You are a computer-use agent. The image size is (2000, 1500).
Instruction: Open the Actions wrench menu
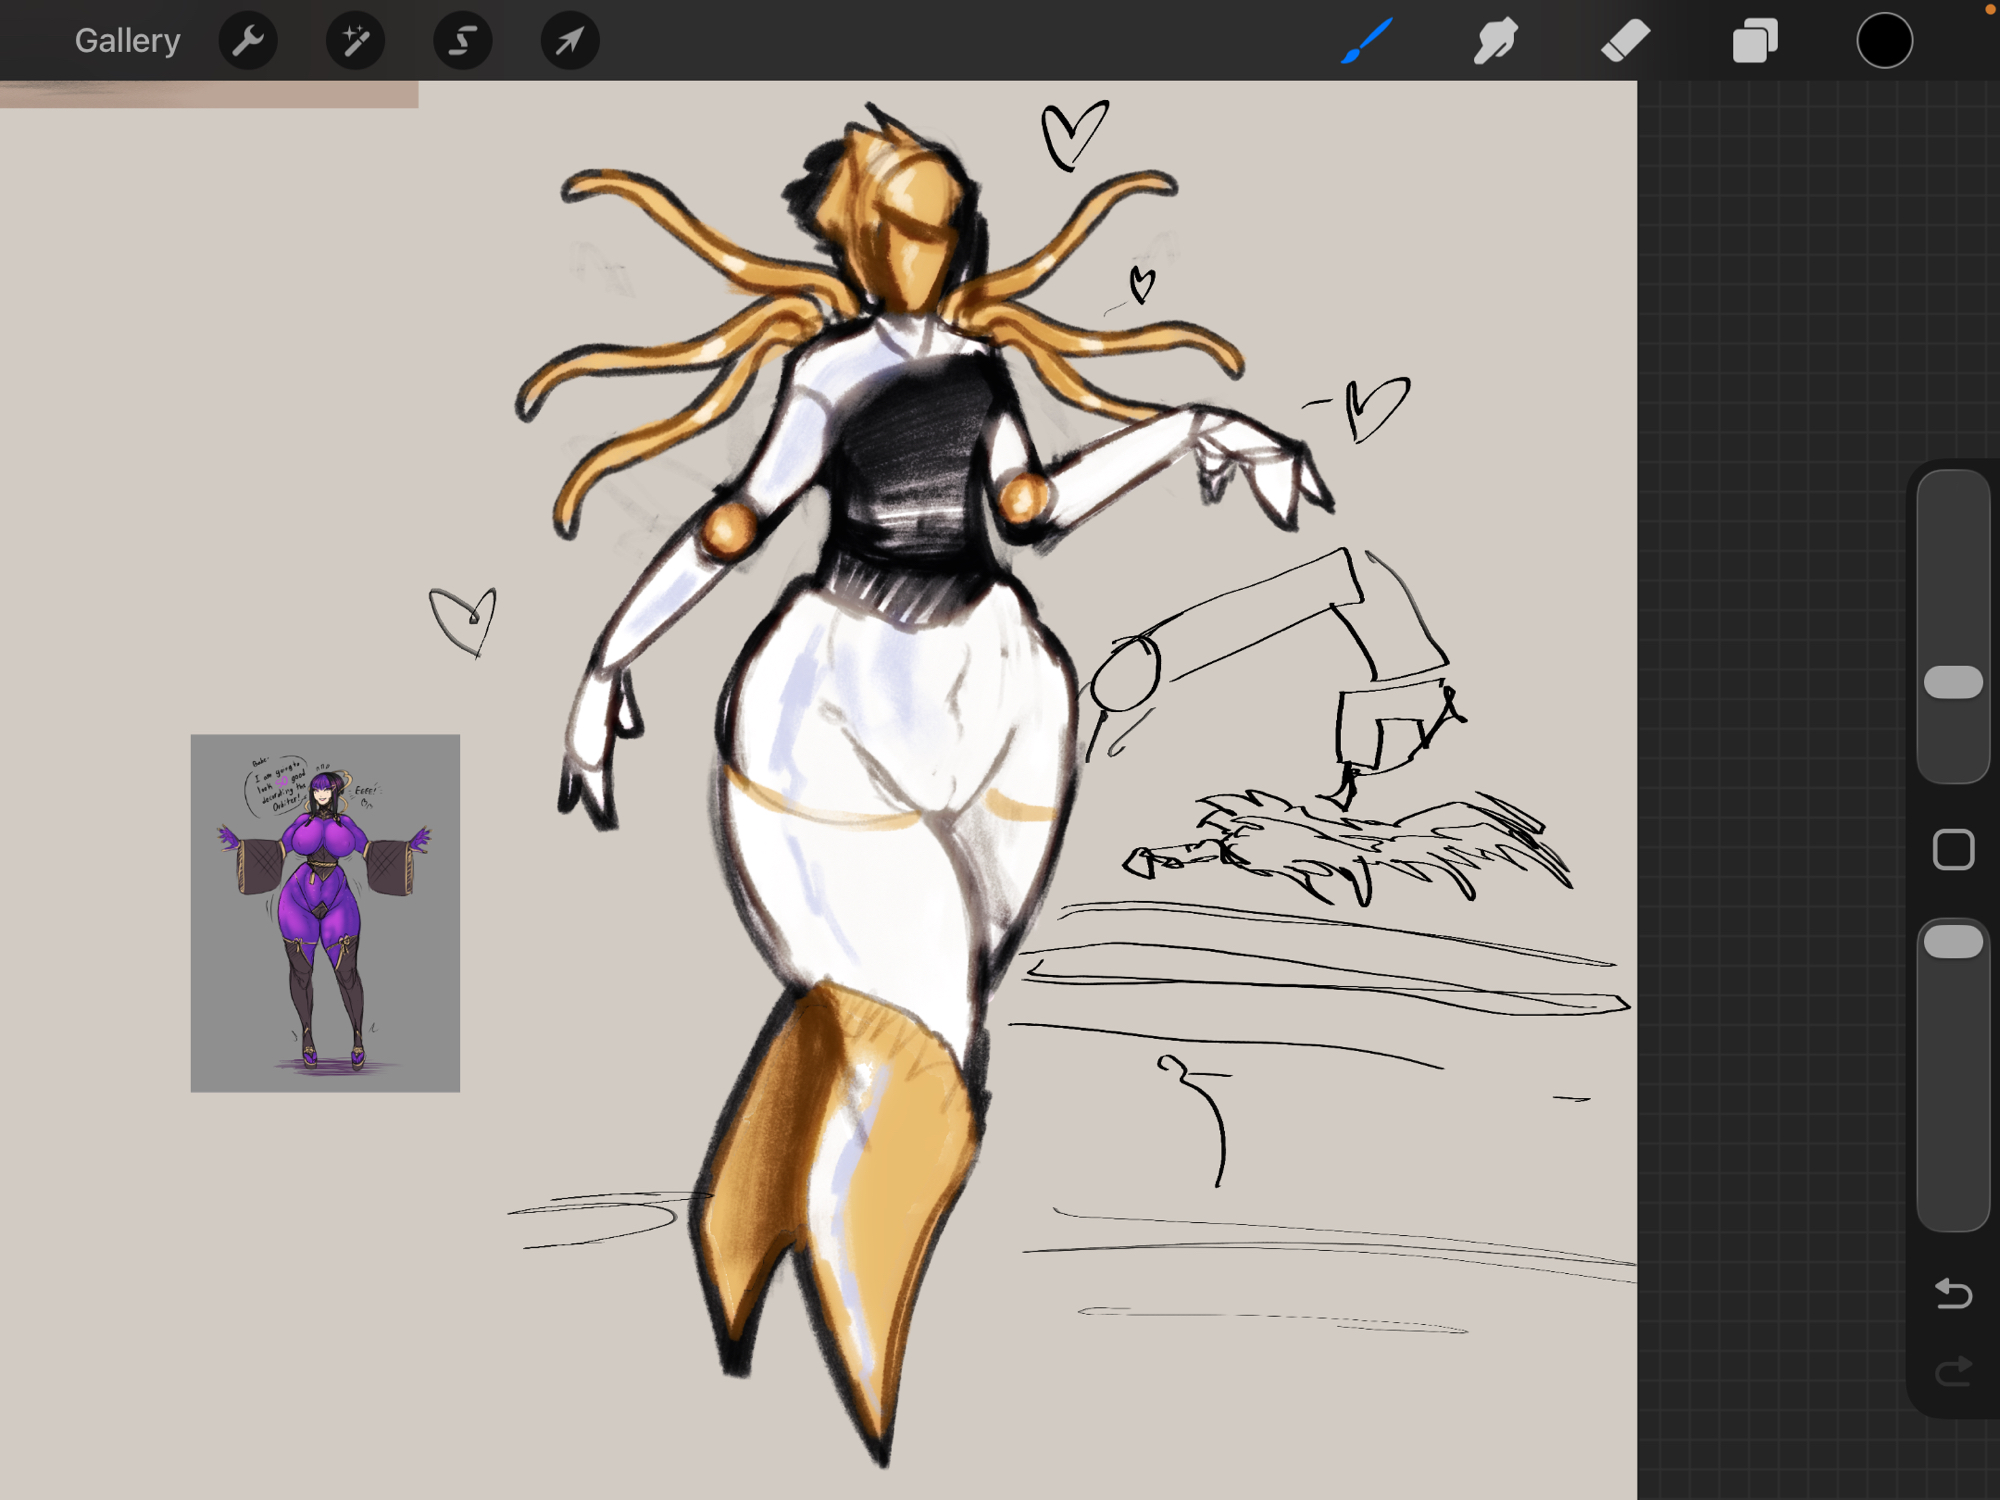248,41
